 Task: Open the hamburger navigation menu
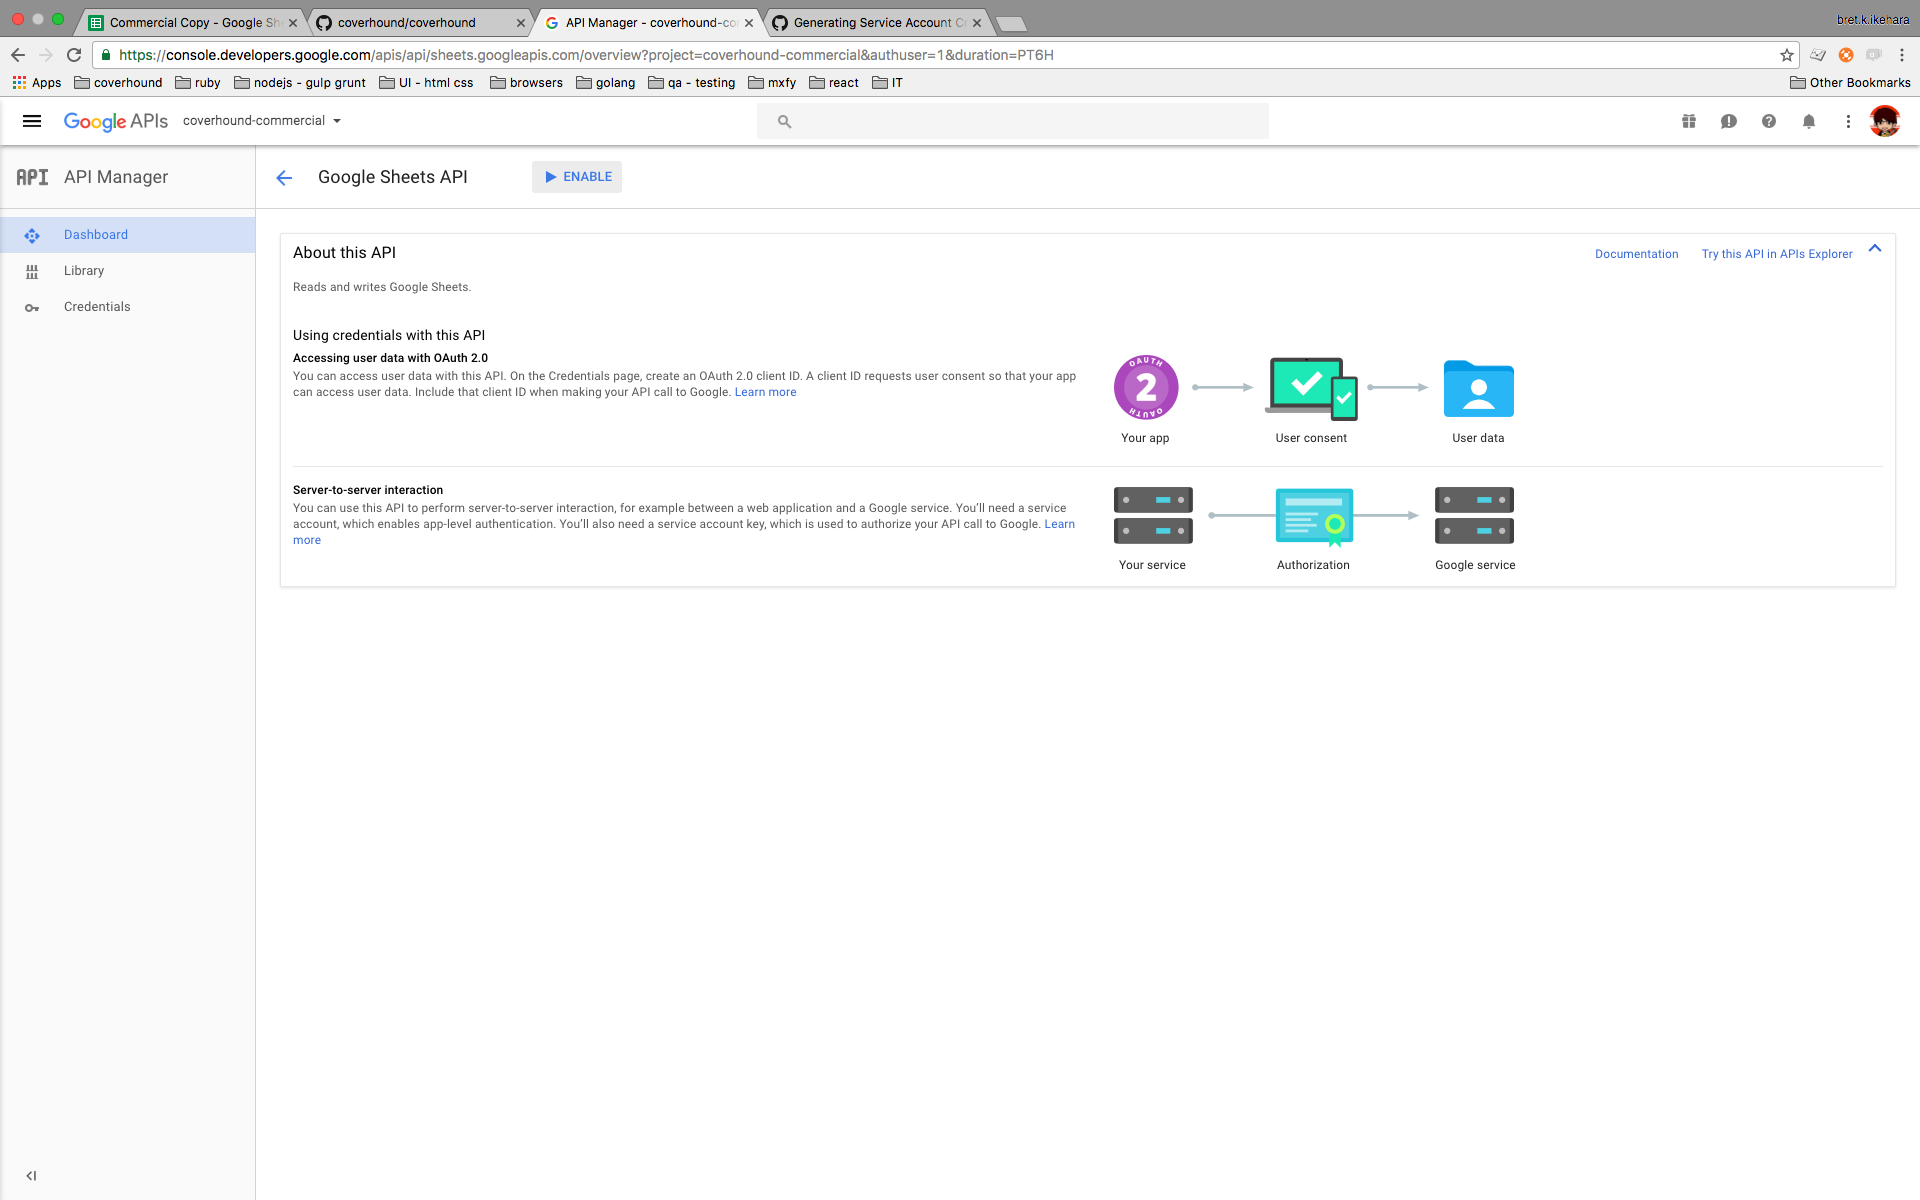coord(32,121)
